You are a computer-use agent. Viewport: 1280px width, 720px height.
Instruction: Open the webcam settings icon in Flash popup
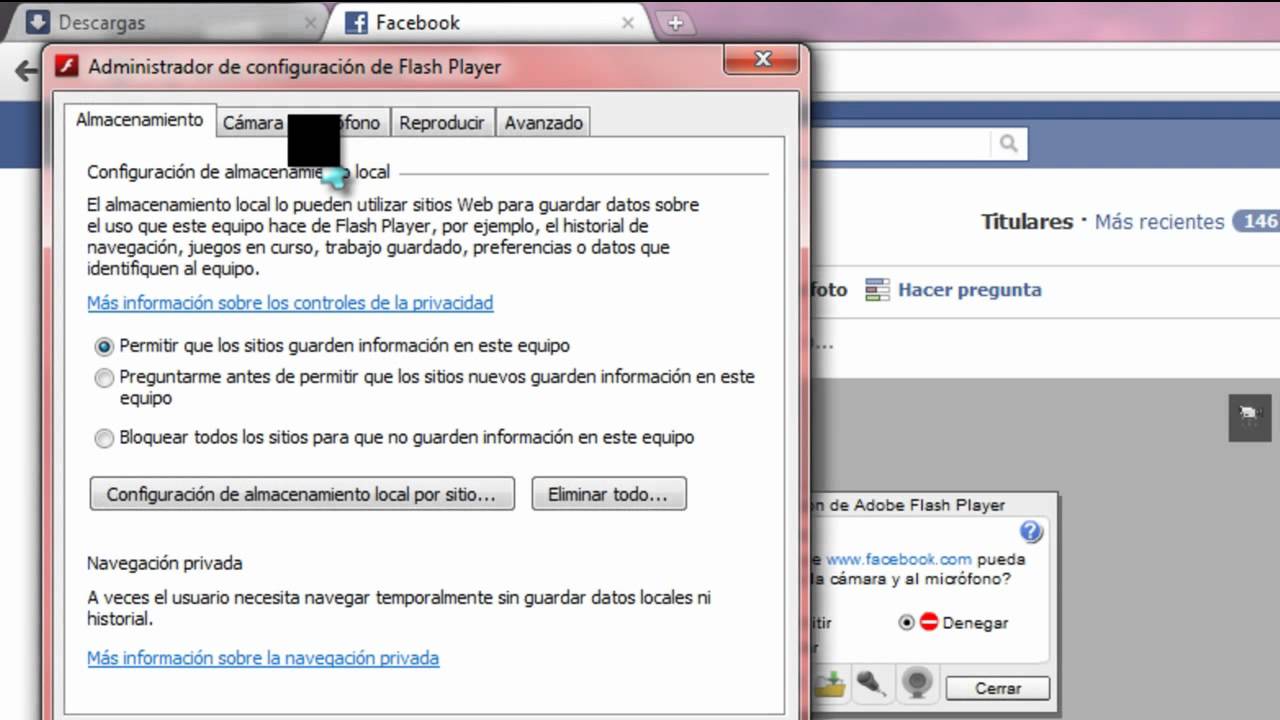916,684
